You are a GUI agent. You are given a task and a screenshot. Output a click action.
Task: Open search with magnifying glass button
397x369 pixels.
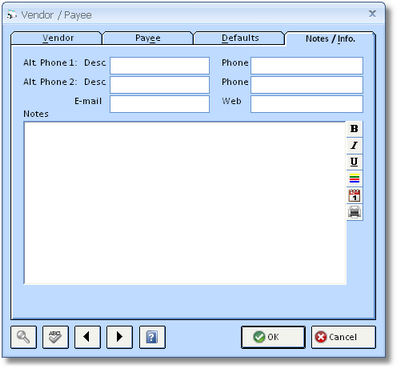coord(23,337)
